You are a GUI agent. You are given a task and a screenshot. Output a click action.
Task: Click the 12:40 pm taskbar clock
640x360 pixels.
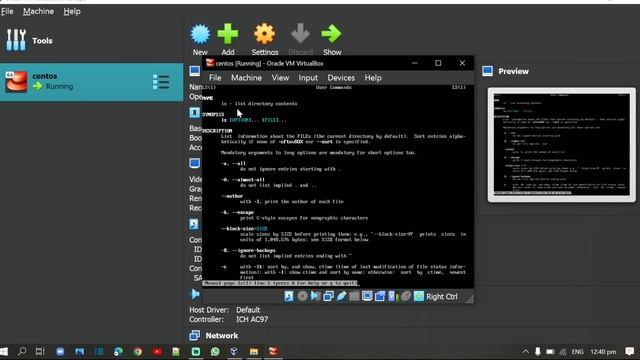[x=603, y=351]
